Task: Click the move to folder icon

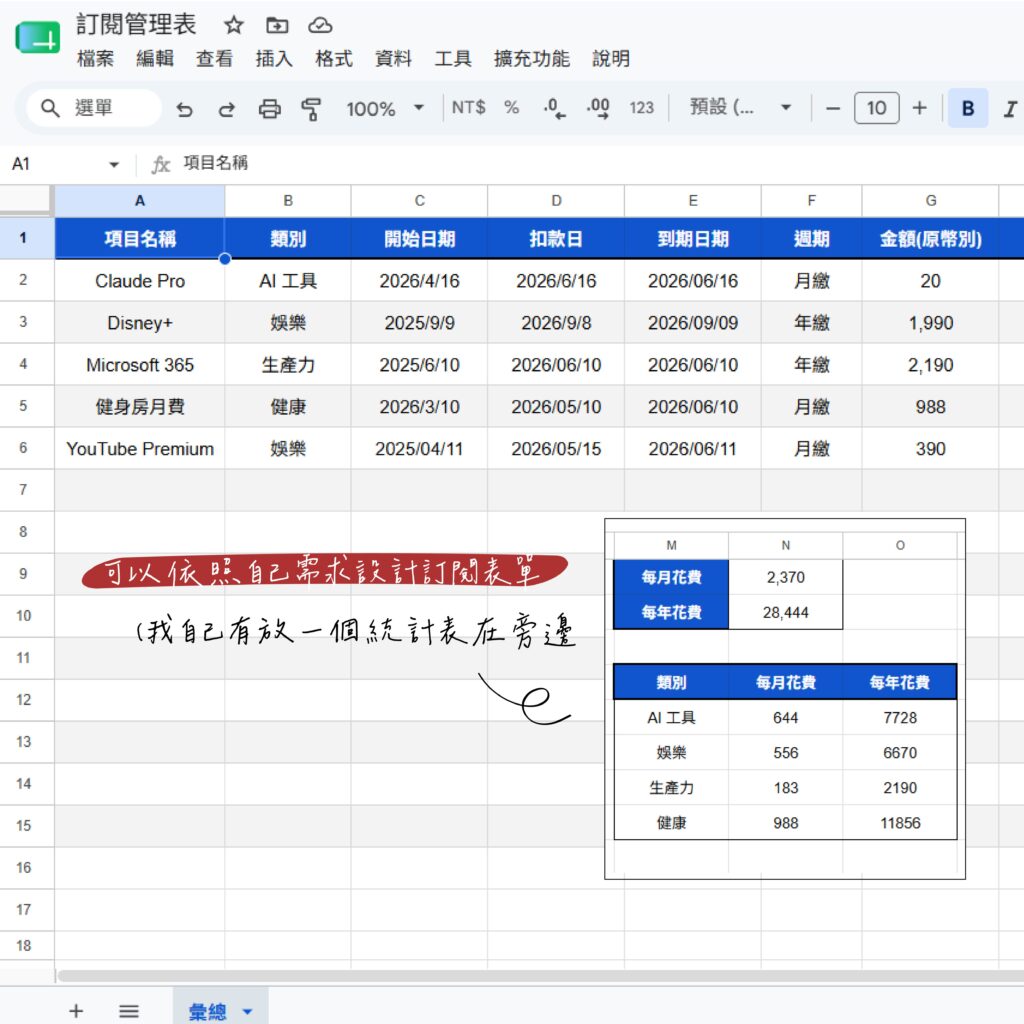Action: pyautogui.click(x=277, y=25)
